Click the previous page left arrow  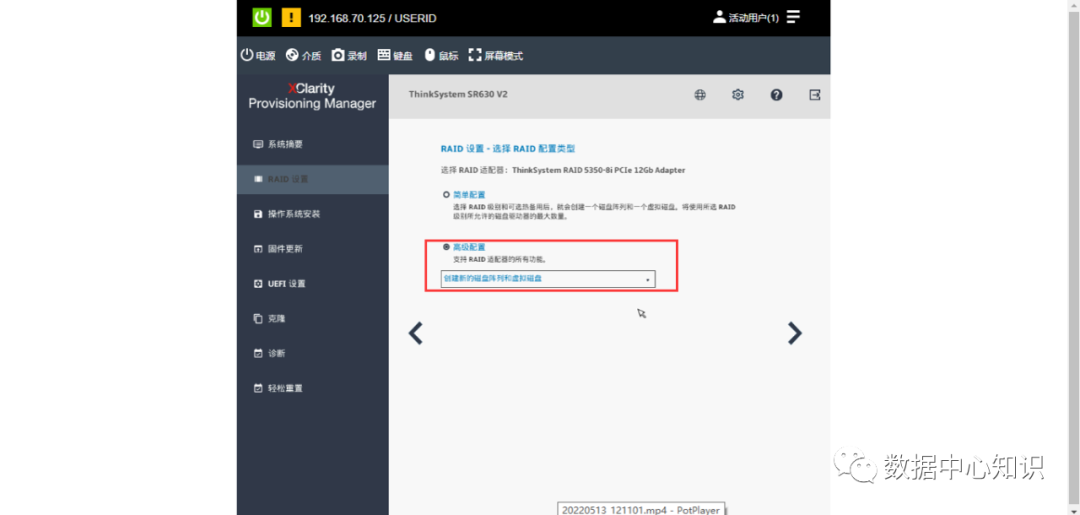415,333
